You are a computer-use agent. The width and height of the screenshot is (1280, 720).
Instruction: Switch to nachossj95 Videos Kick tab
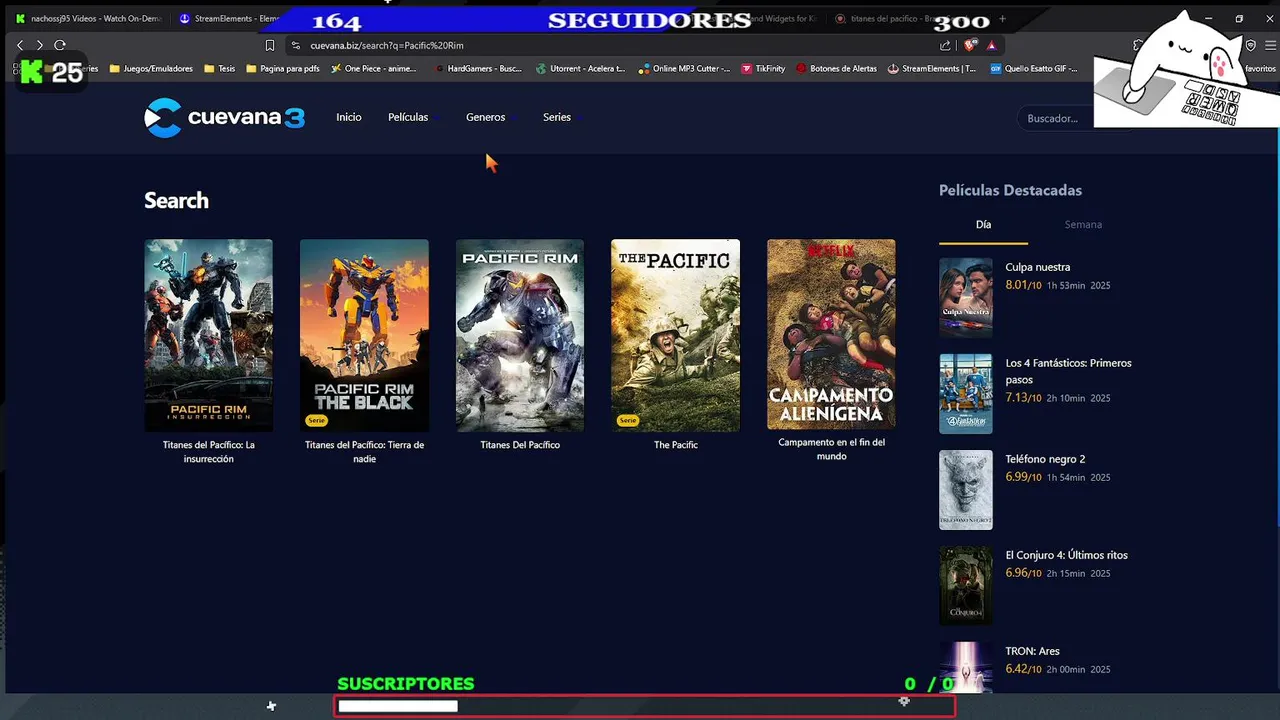coord(88,18)
